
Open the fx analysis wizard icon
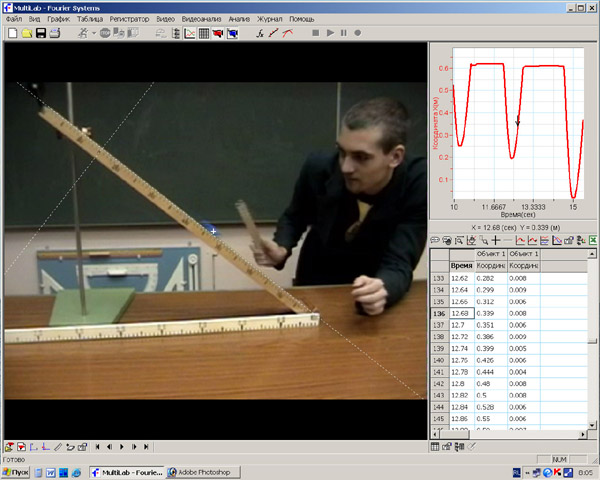pyautogui.click(x=260, y=33)
